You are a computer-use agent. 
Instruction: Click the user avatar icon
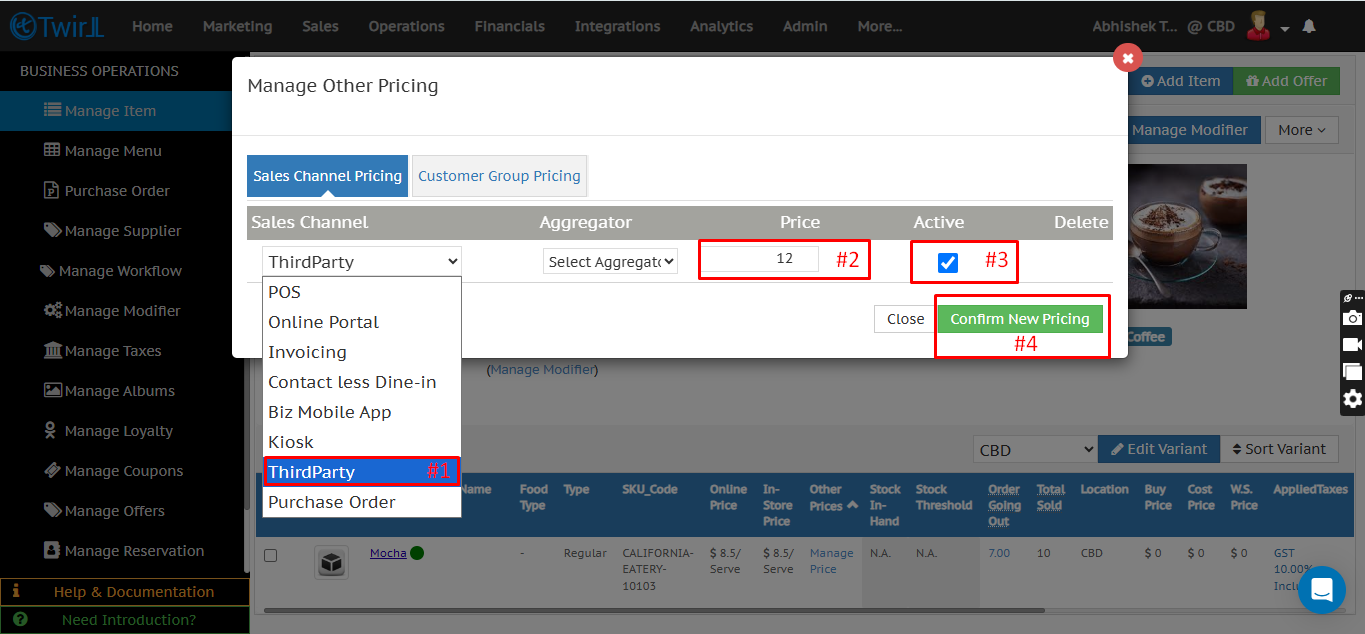pos(1258,27)
